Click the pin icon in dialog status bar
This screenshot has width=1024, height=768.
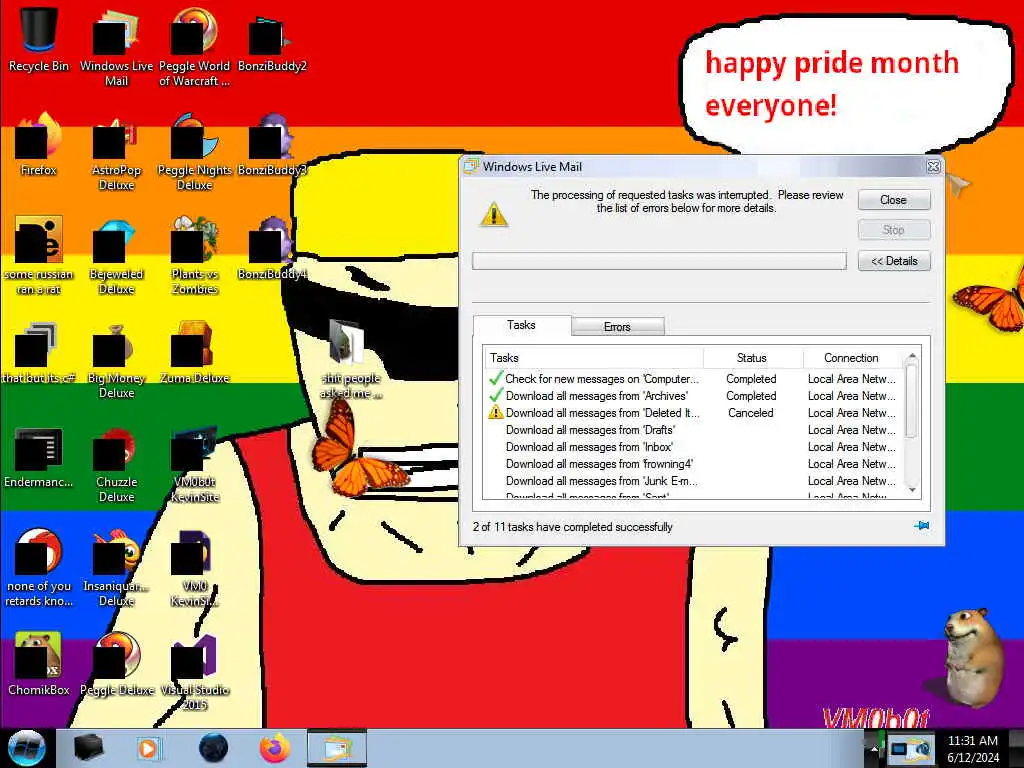click(921, 525)
